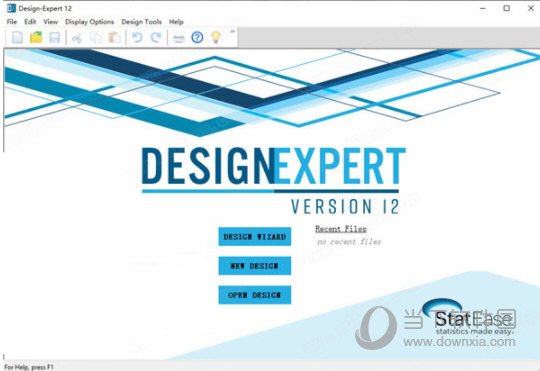Click the New file toolbar icon
The height and width of the screenshot is (371, 540).
coord(18,37)
